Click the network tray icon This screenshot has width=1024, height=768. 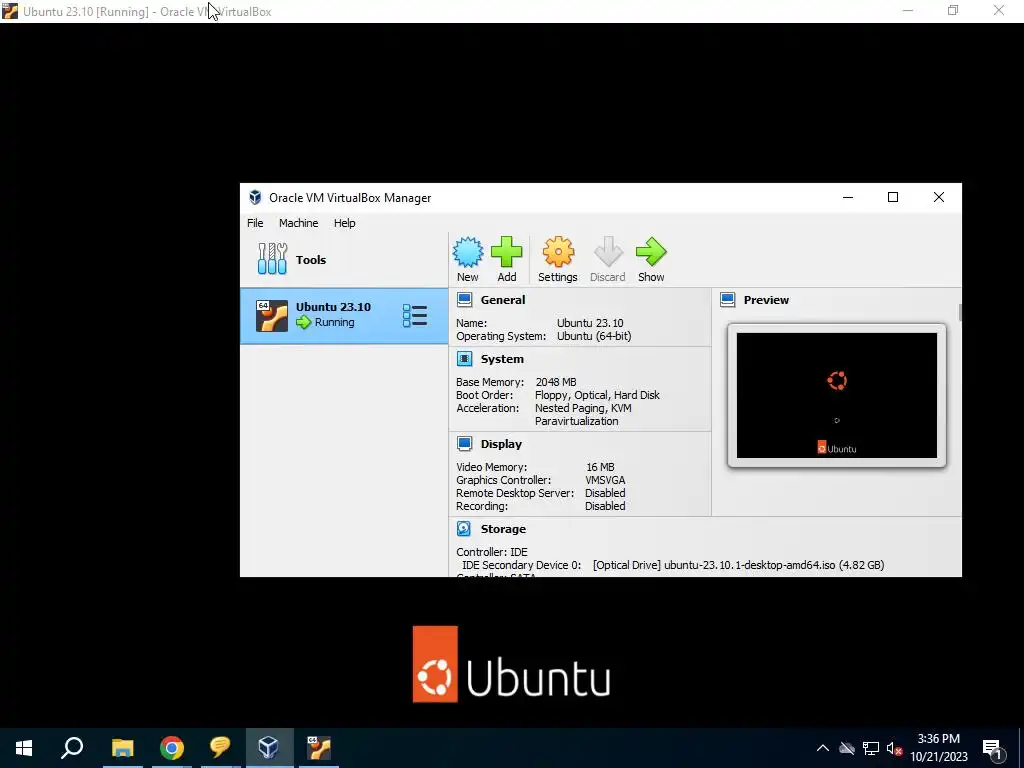871,748
